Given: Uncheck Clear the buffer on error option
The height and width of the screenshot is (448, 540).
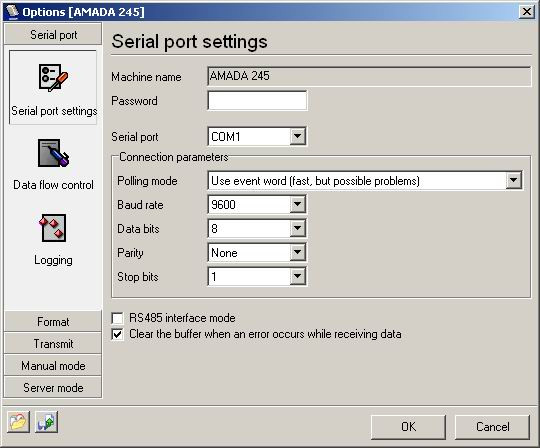Looking at the screenshot, I should click(117, 334).
